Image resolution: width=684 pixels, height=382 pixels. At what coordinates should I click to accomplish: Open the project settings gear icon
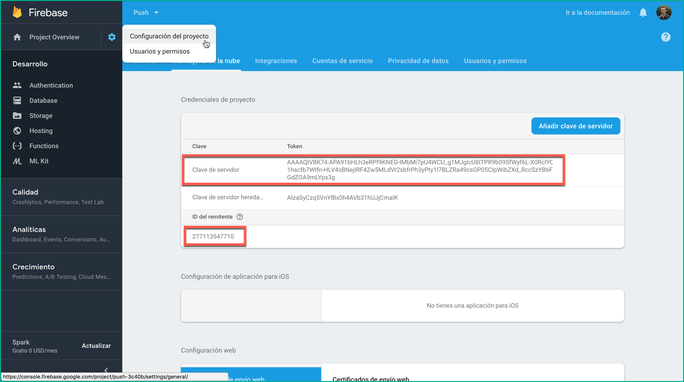112,37
